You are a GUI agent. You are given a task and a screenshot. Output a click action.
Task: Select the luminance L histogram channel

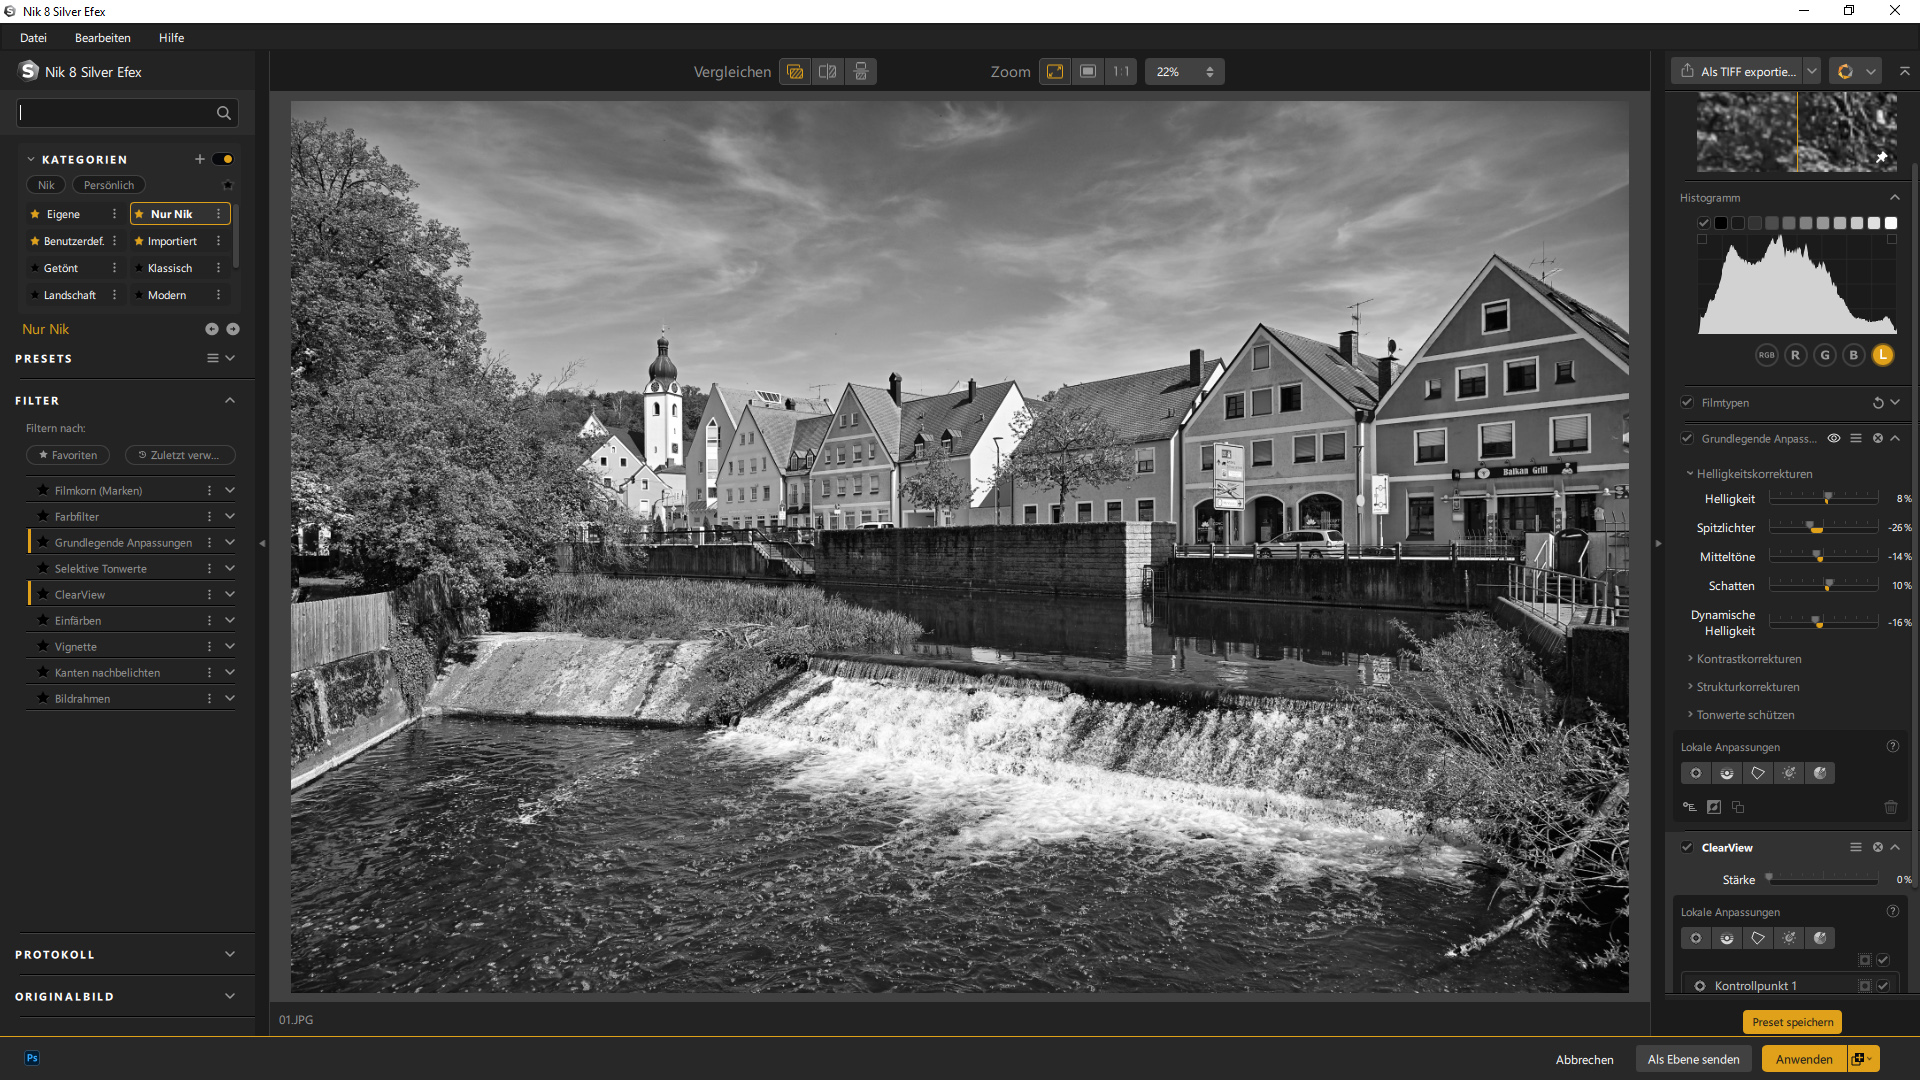[1882, 355]
